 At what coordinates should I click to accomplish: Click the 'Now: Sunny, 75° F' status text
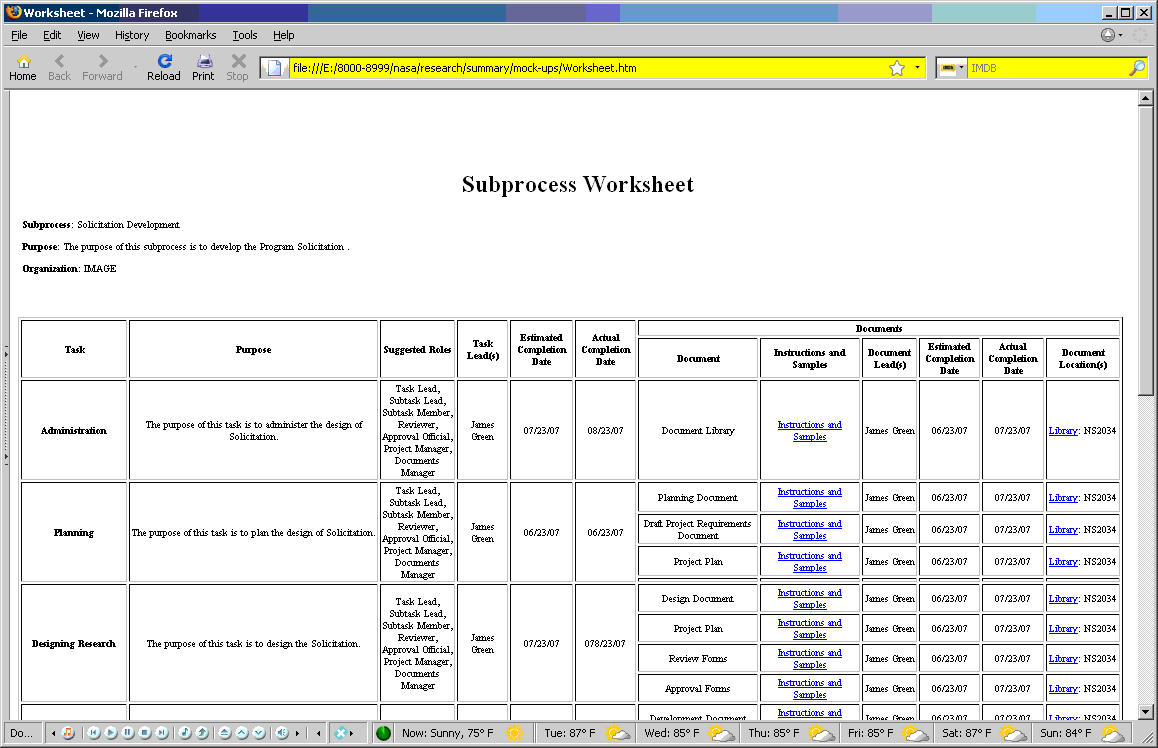(448, 733)
